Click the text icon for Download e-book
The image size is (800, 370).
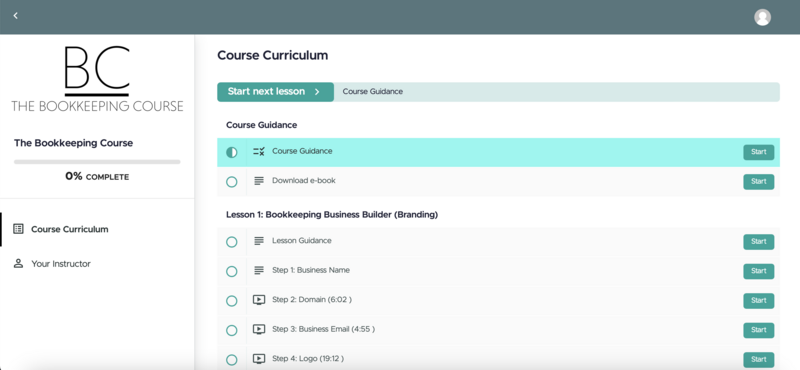pyautogui.click(x=259, y=181)
